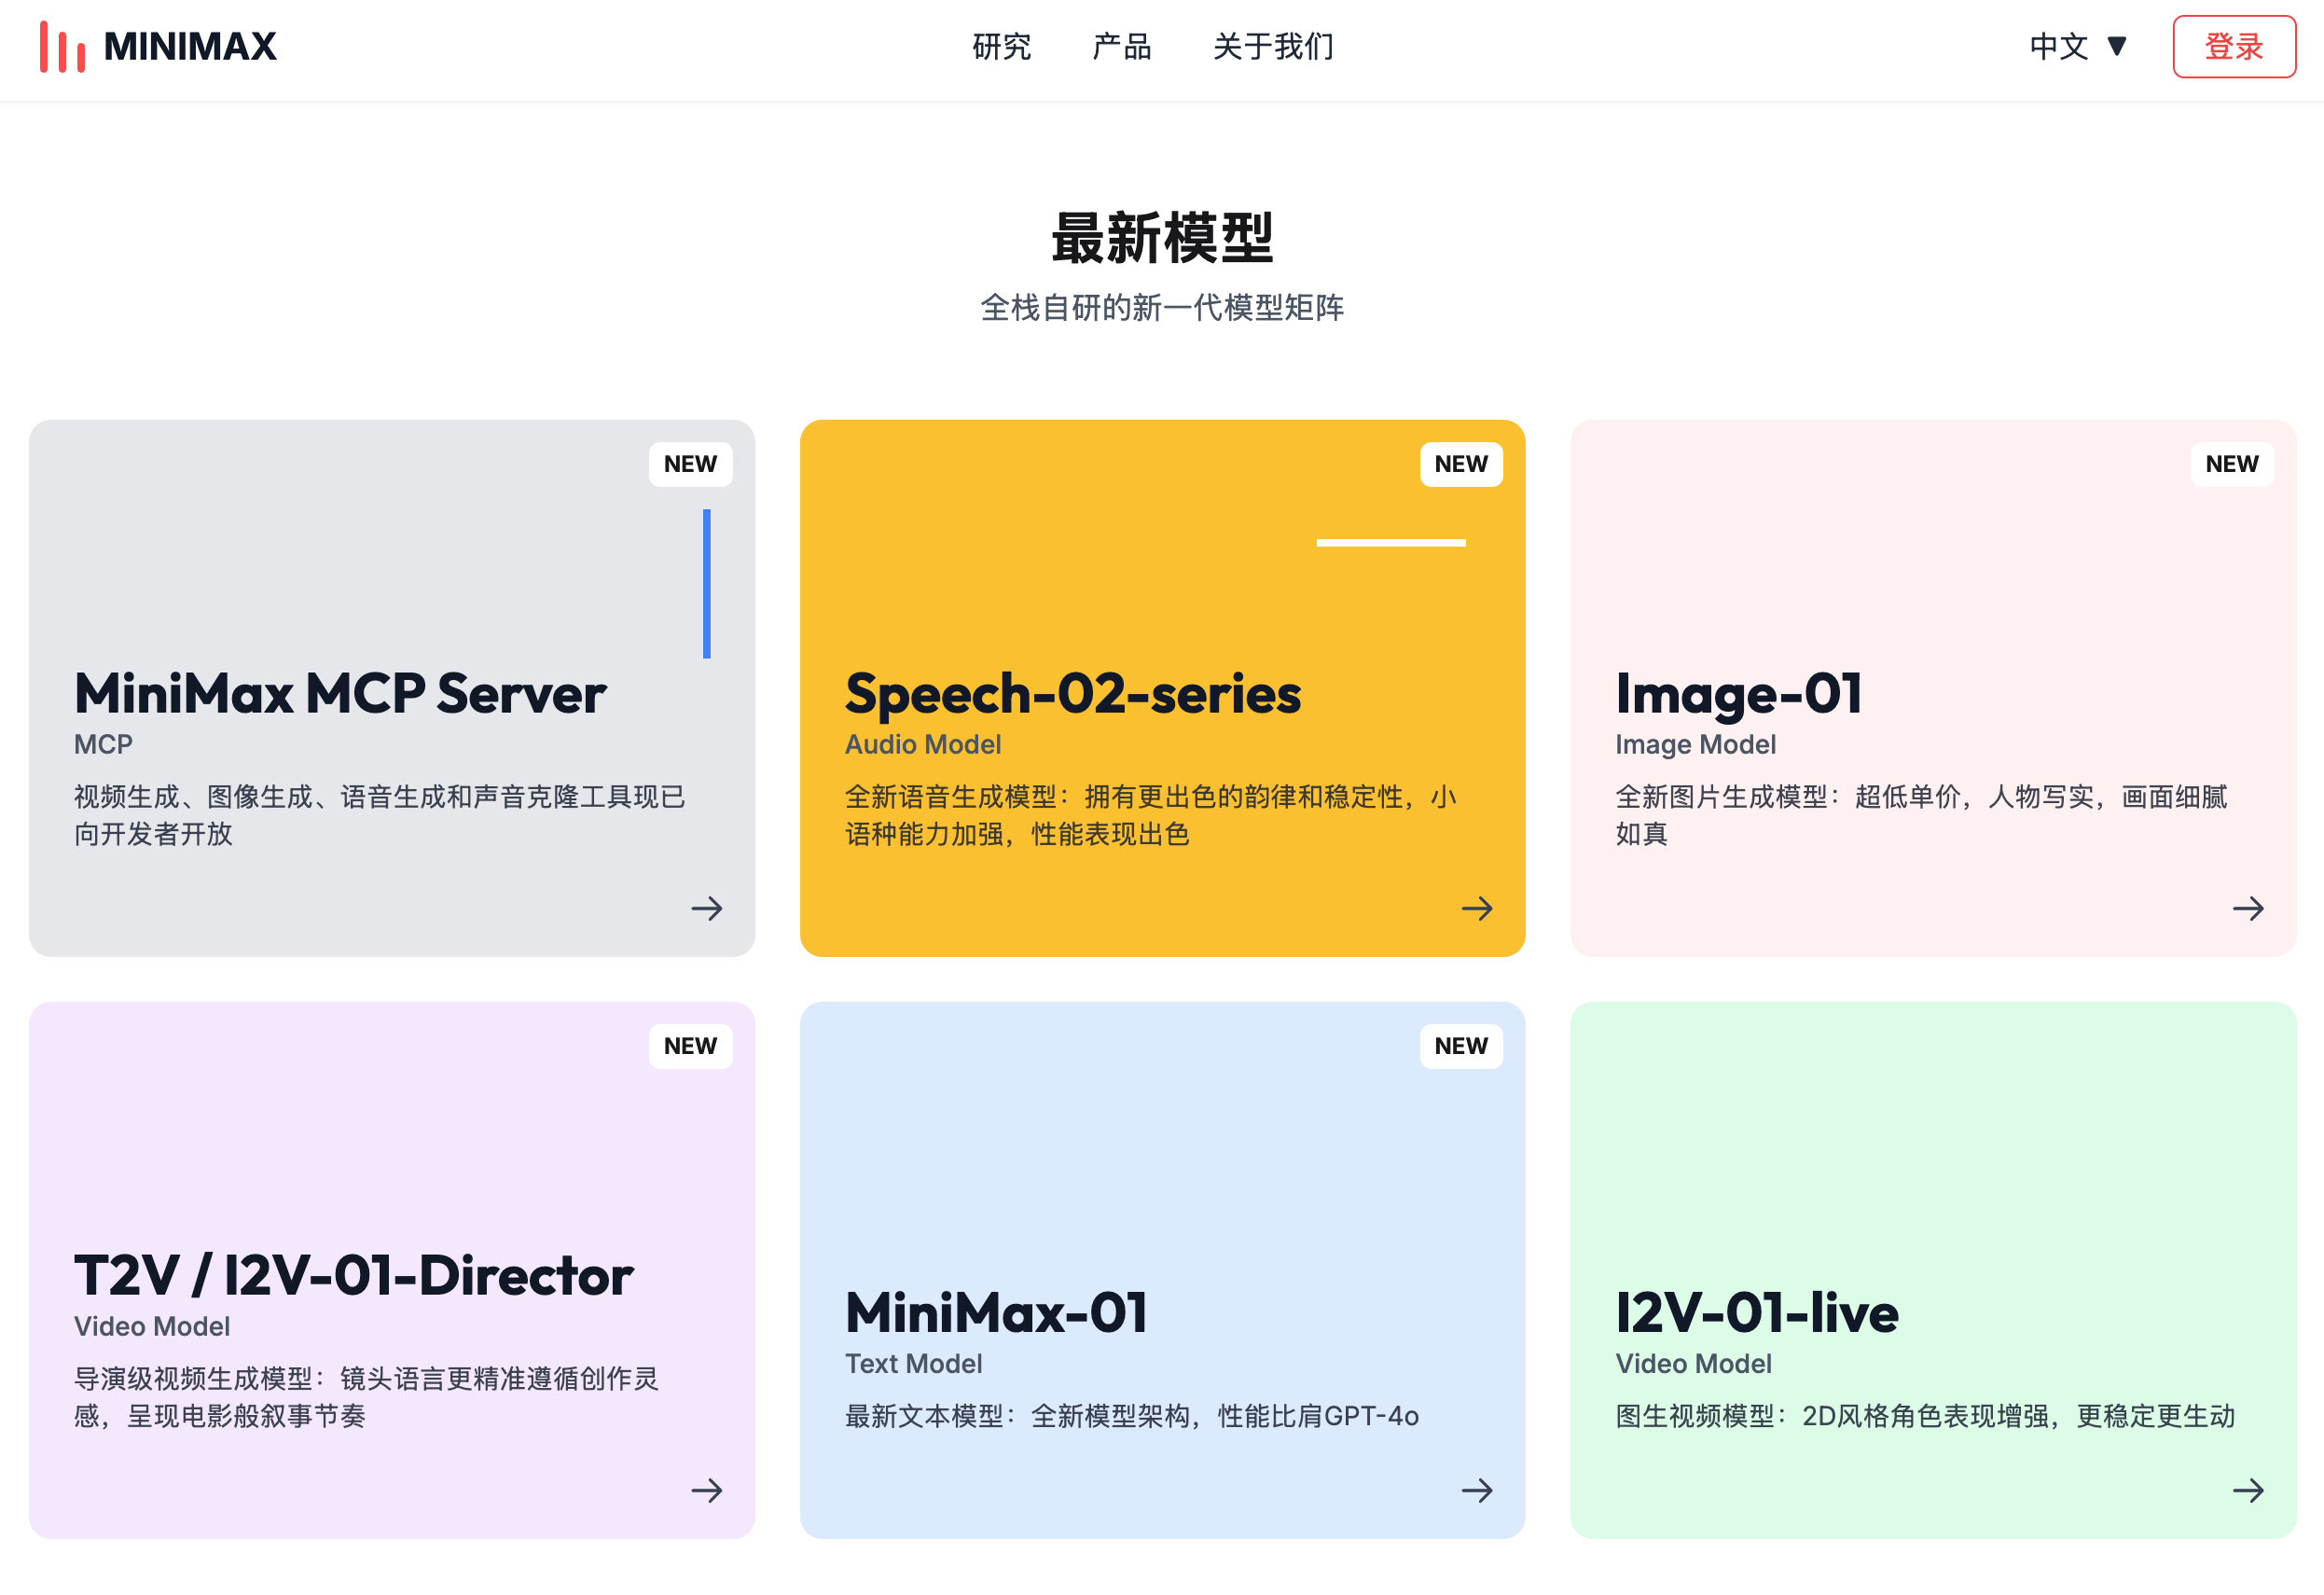Click NEW badge on Image-01 card
The width and height of the screenshot is (2324, 1595).
tap(2231, 464)
